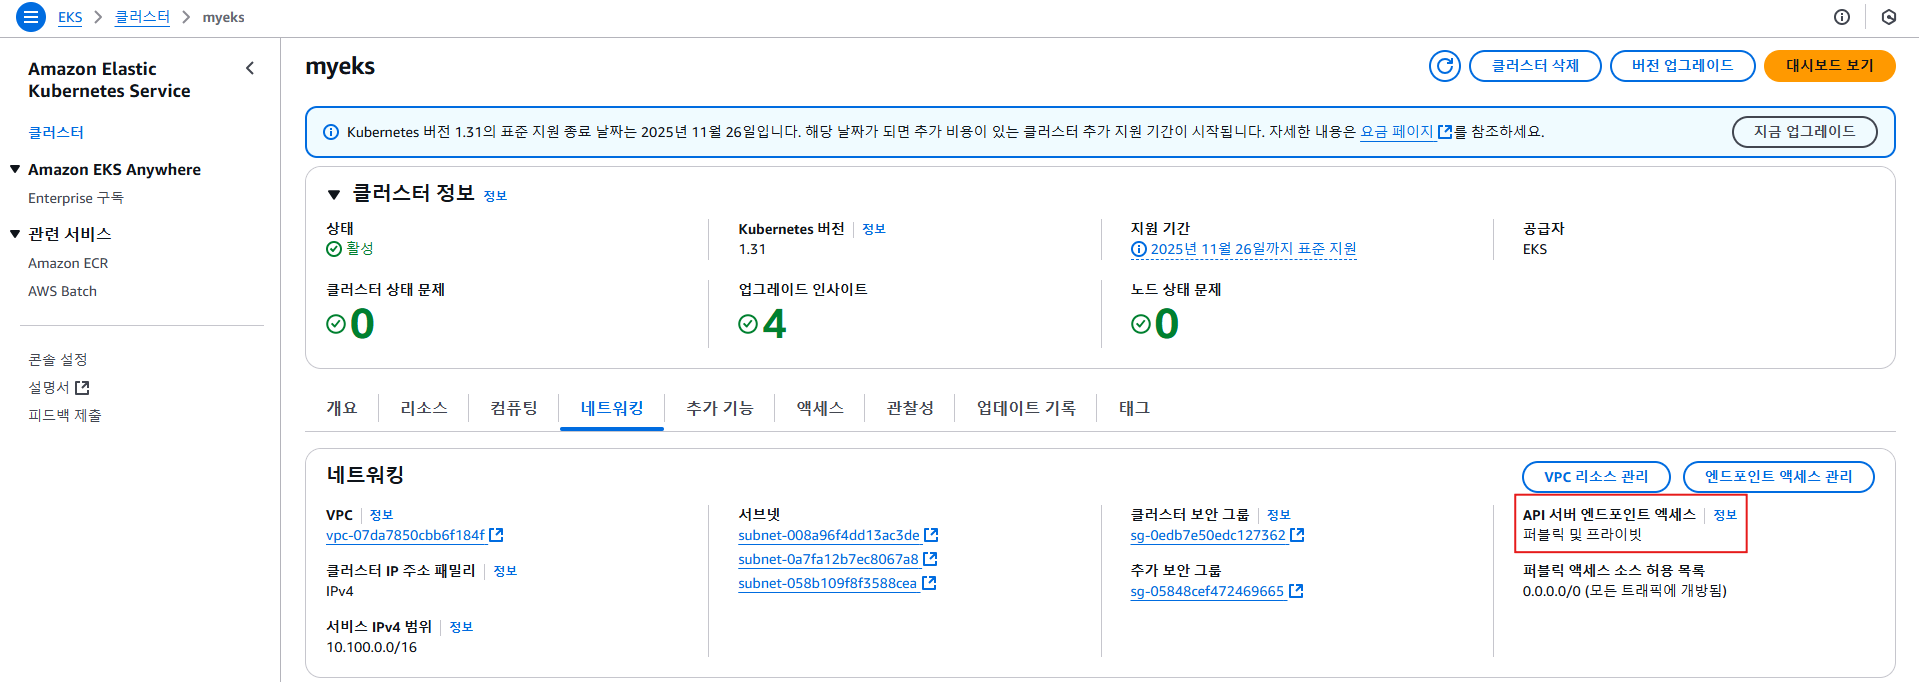Viewport: 1919px width, 682px height.
Task: Click 정보 link beside VPC label
Action: 381,515
